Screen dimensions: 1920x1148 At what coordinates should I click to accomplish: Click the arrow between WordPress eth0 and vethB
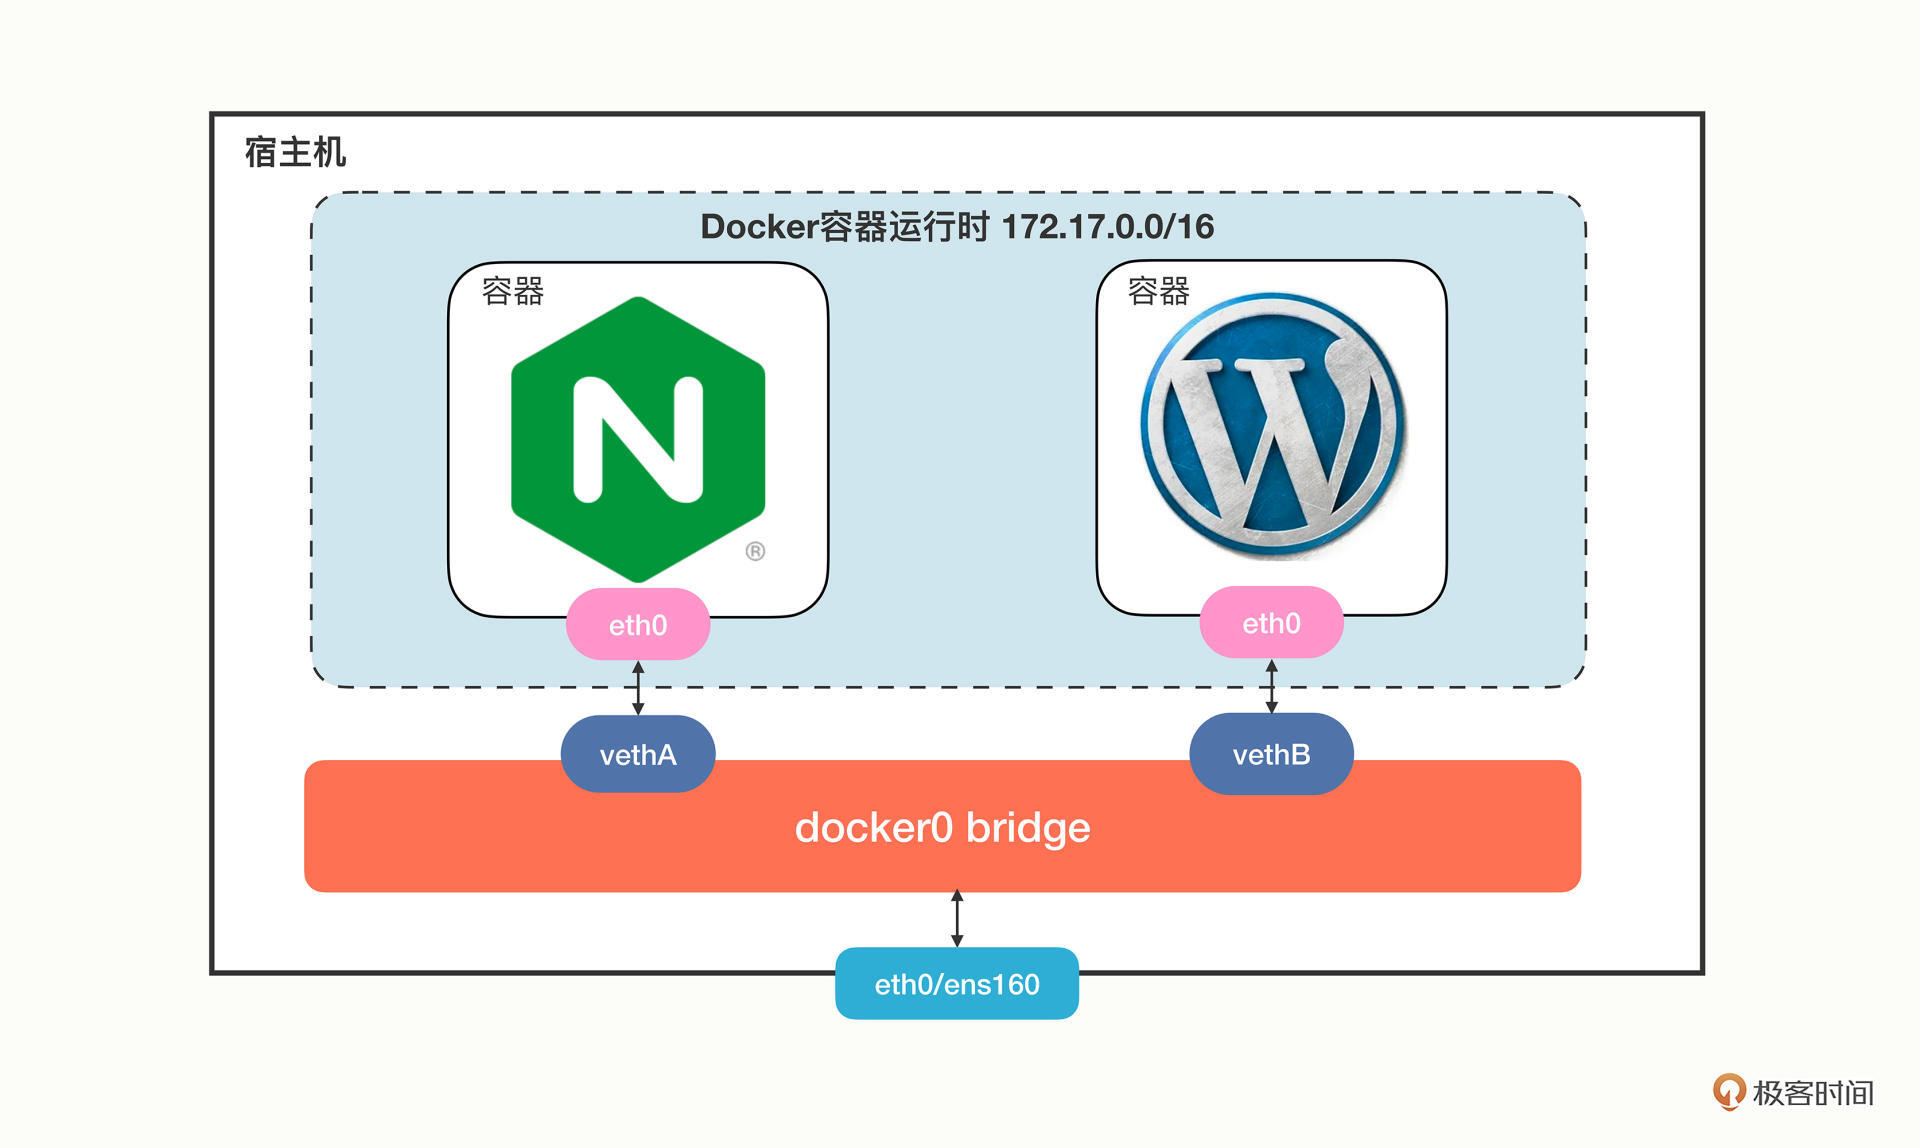[x=1271, y=686]
